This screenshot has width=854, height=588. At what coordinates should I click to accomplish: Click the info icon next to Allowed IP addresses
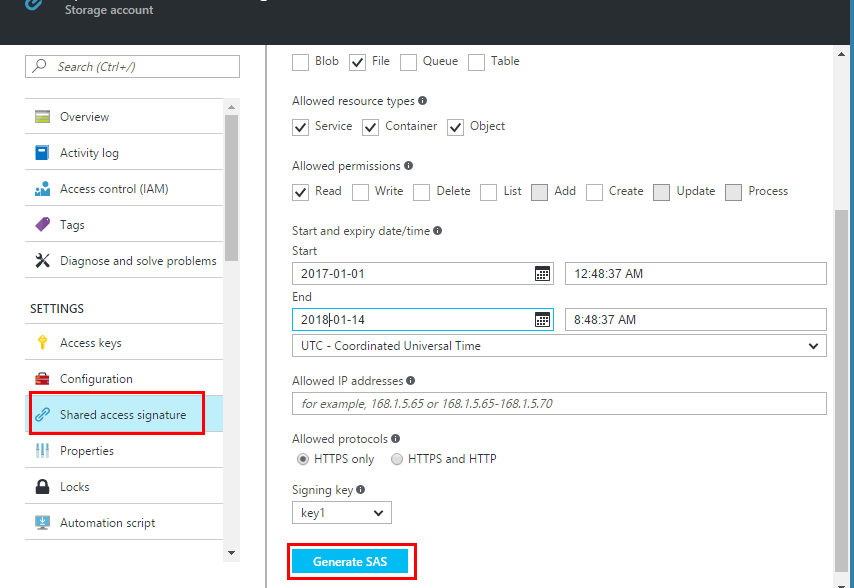point(411,381)
